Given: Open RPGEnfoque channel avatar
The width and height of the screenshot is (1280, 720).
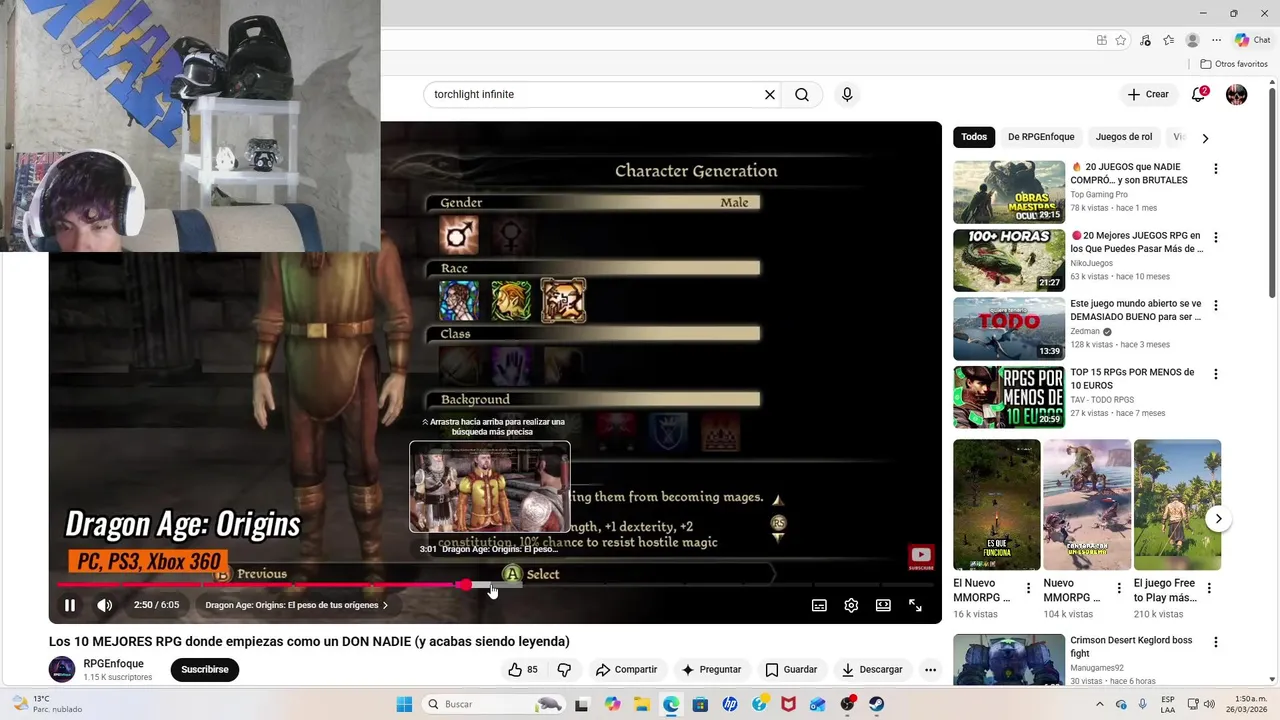Looking at the screenshot, I should [62, 670].
